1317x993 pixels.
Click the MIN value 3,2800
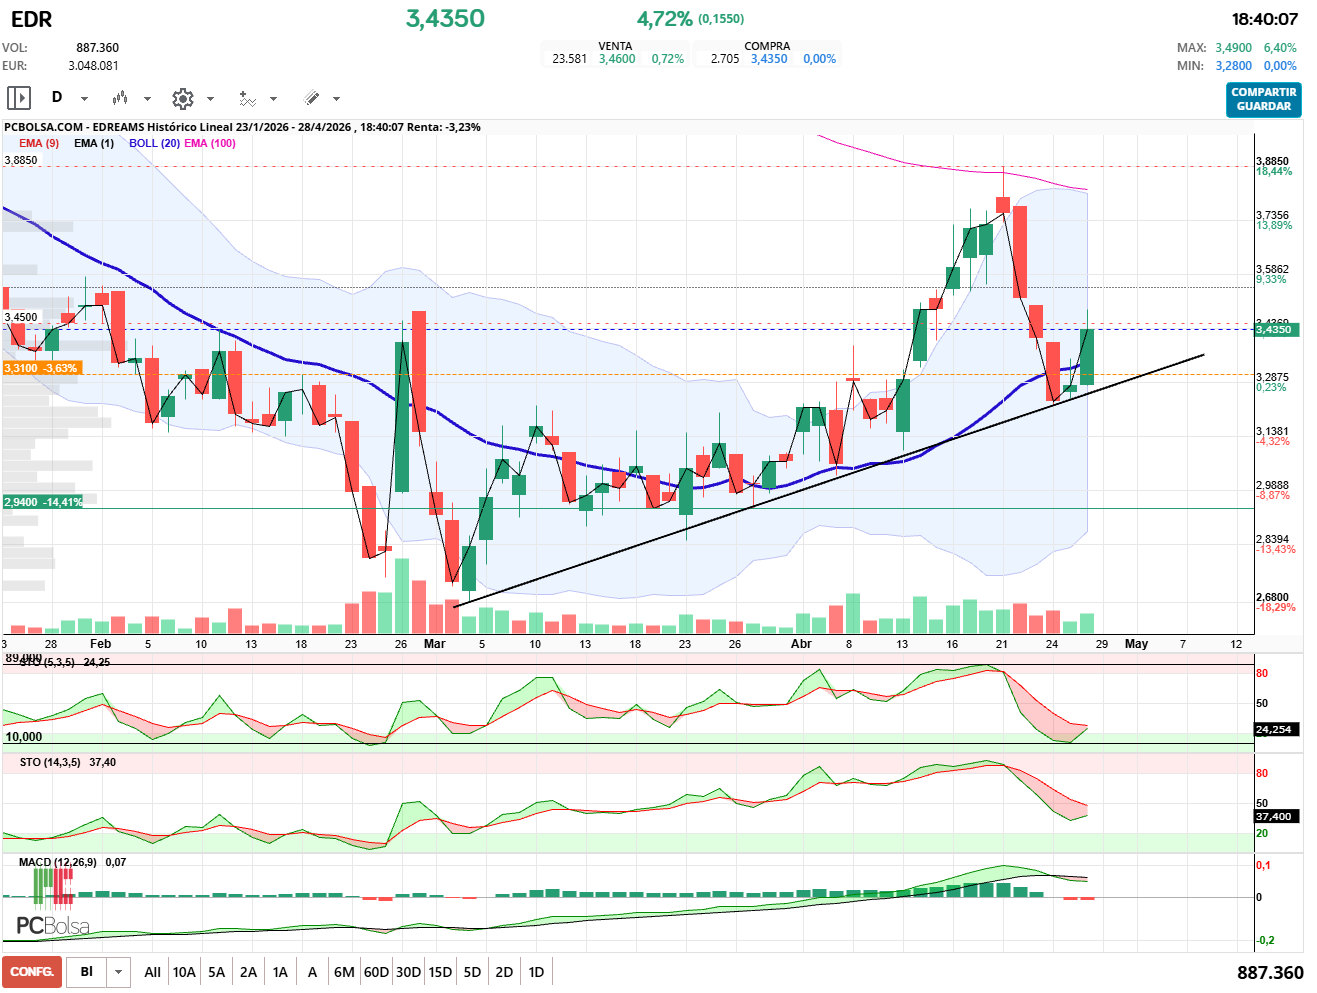1234,66
